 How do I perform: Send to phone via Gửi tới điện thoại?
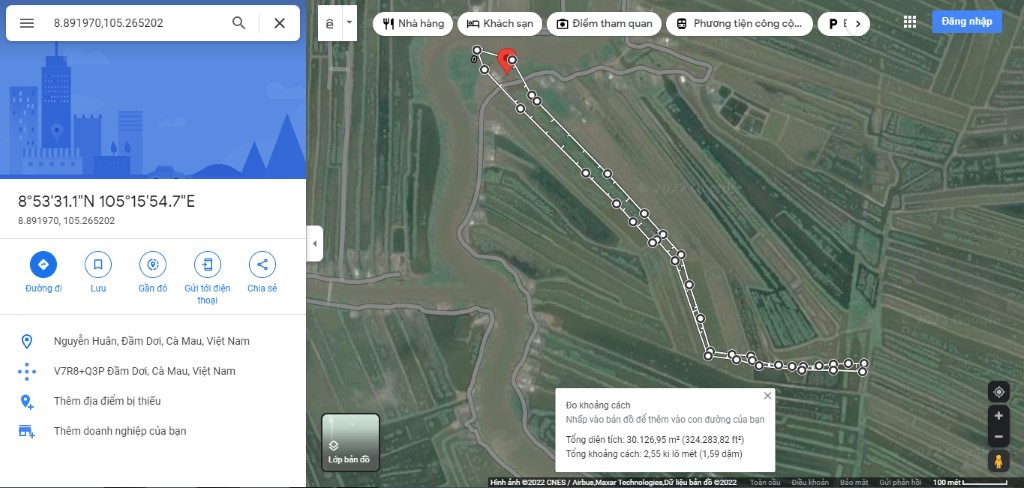click(x=207, y=265)
